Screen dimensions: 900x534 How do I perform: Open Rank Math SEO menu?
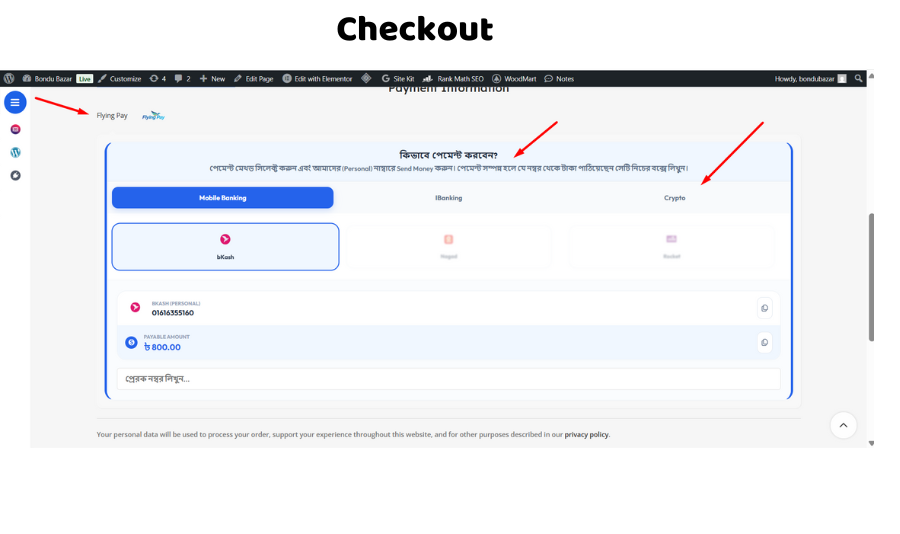coord(453,79)
